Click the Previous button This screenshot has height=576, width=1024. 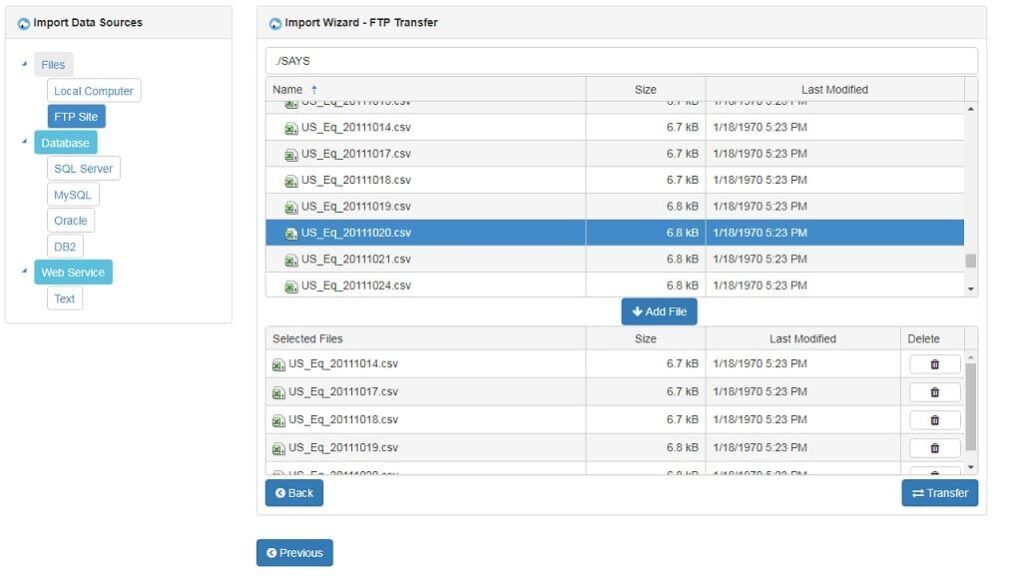coord(294,553)
